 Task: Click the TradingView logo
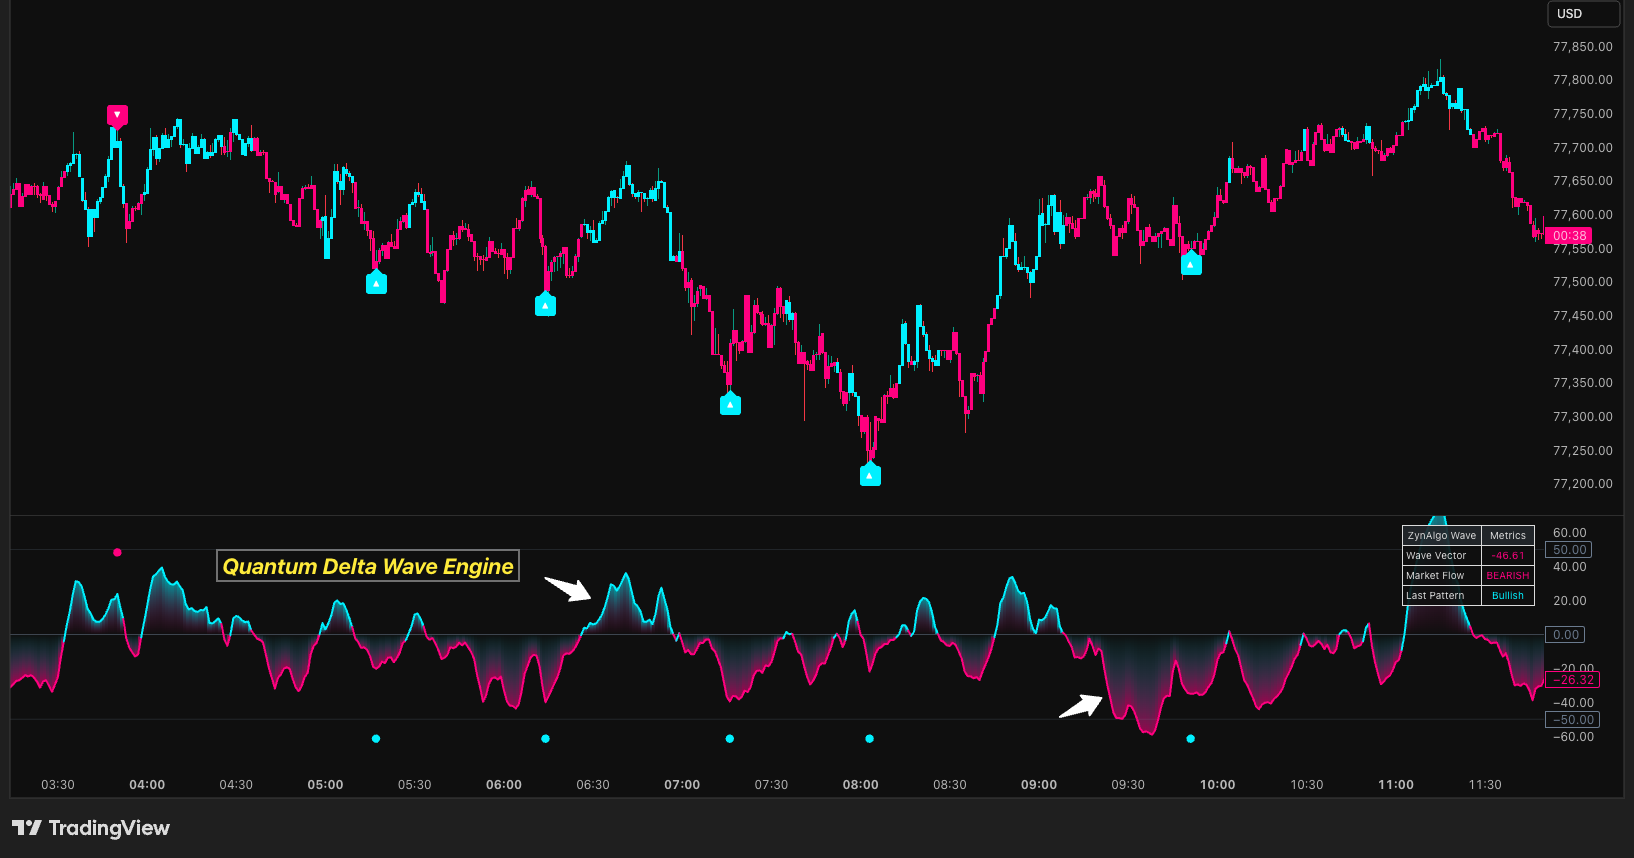(x=91, y=828)
